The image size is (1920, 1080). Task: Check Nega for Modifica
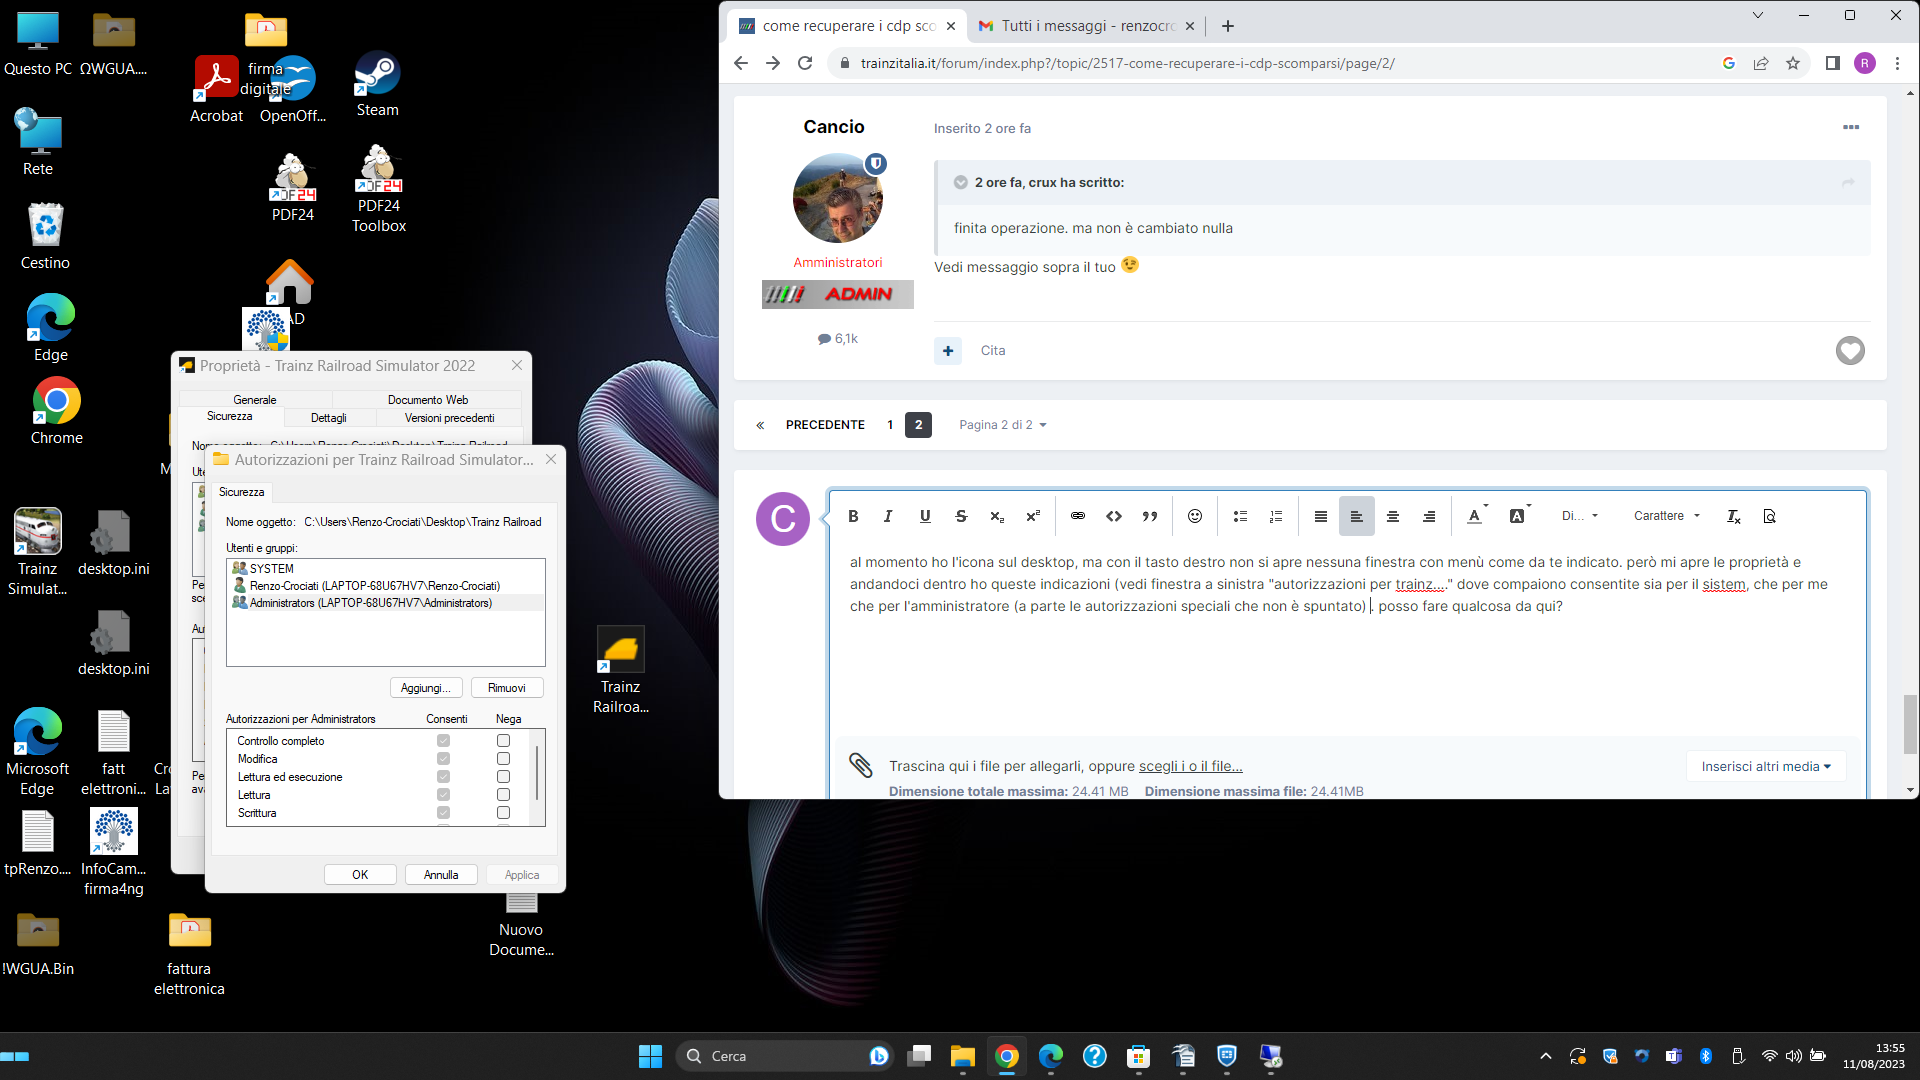click(503, 759)
